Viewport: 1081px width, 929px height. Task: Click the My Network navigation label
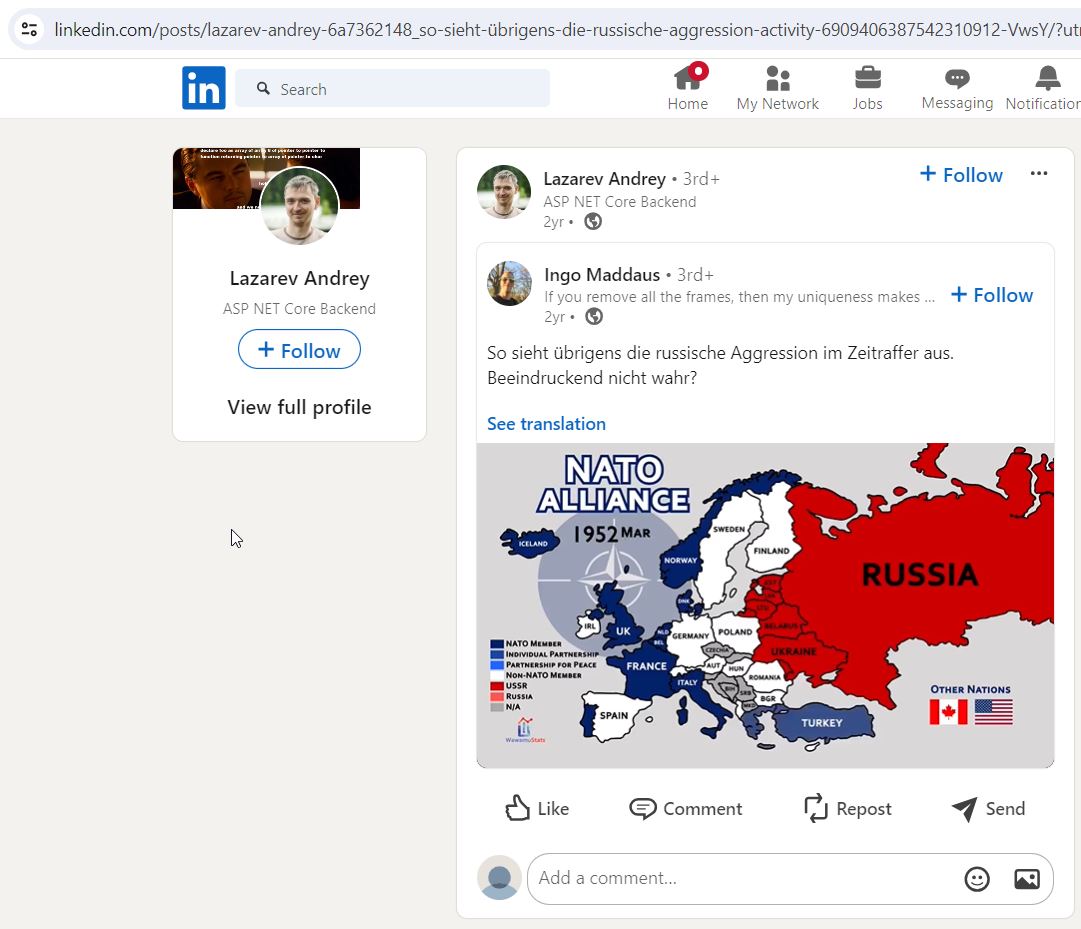coord(778,104)
